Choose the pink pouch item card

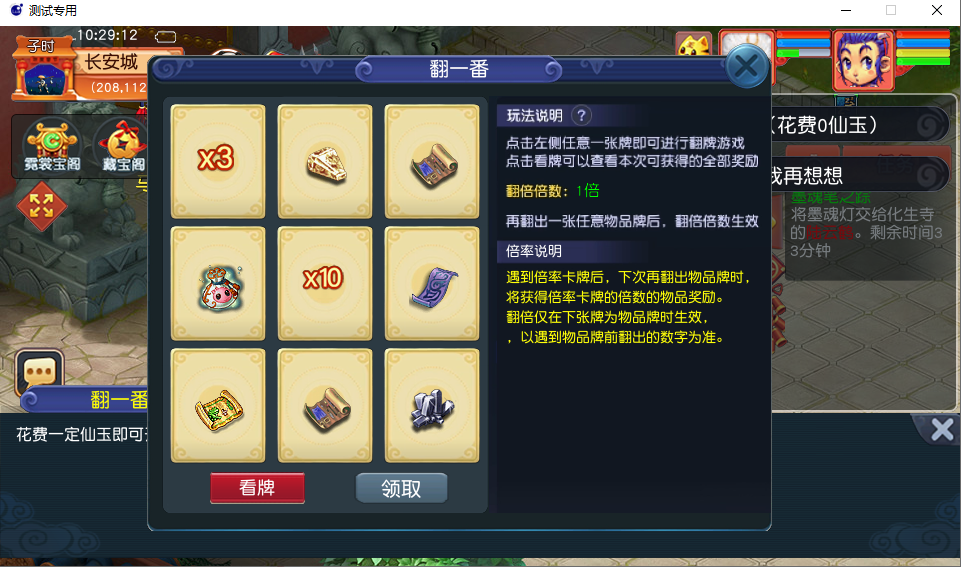(x=218, y=283)
